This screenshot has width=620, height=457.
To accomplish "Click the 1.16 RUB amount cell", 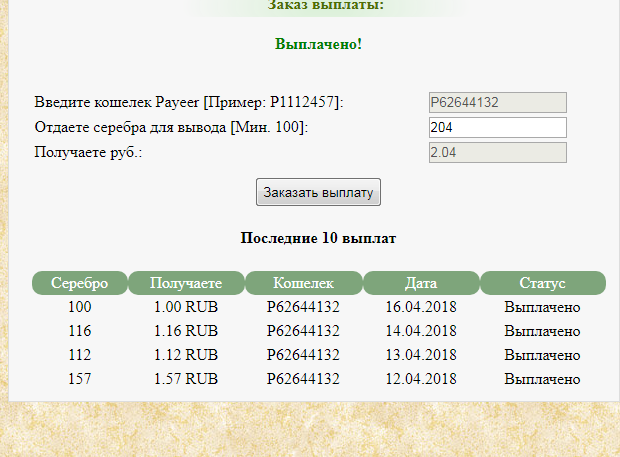I will (186, 330).
